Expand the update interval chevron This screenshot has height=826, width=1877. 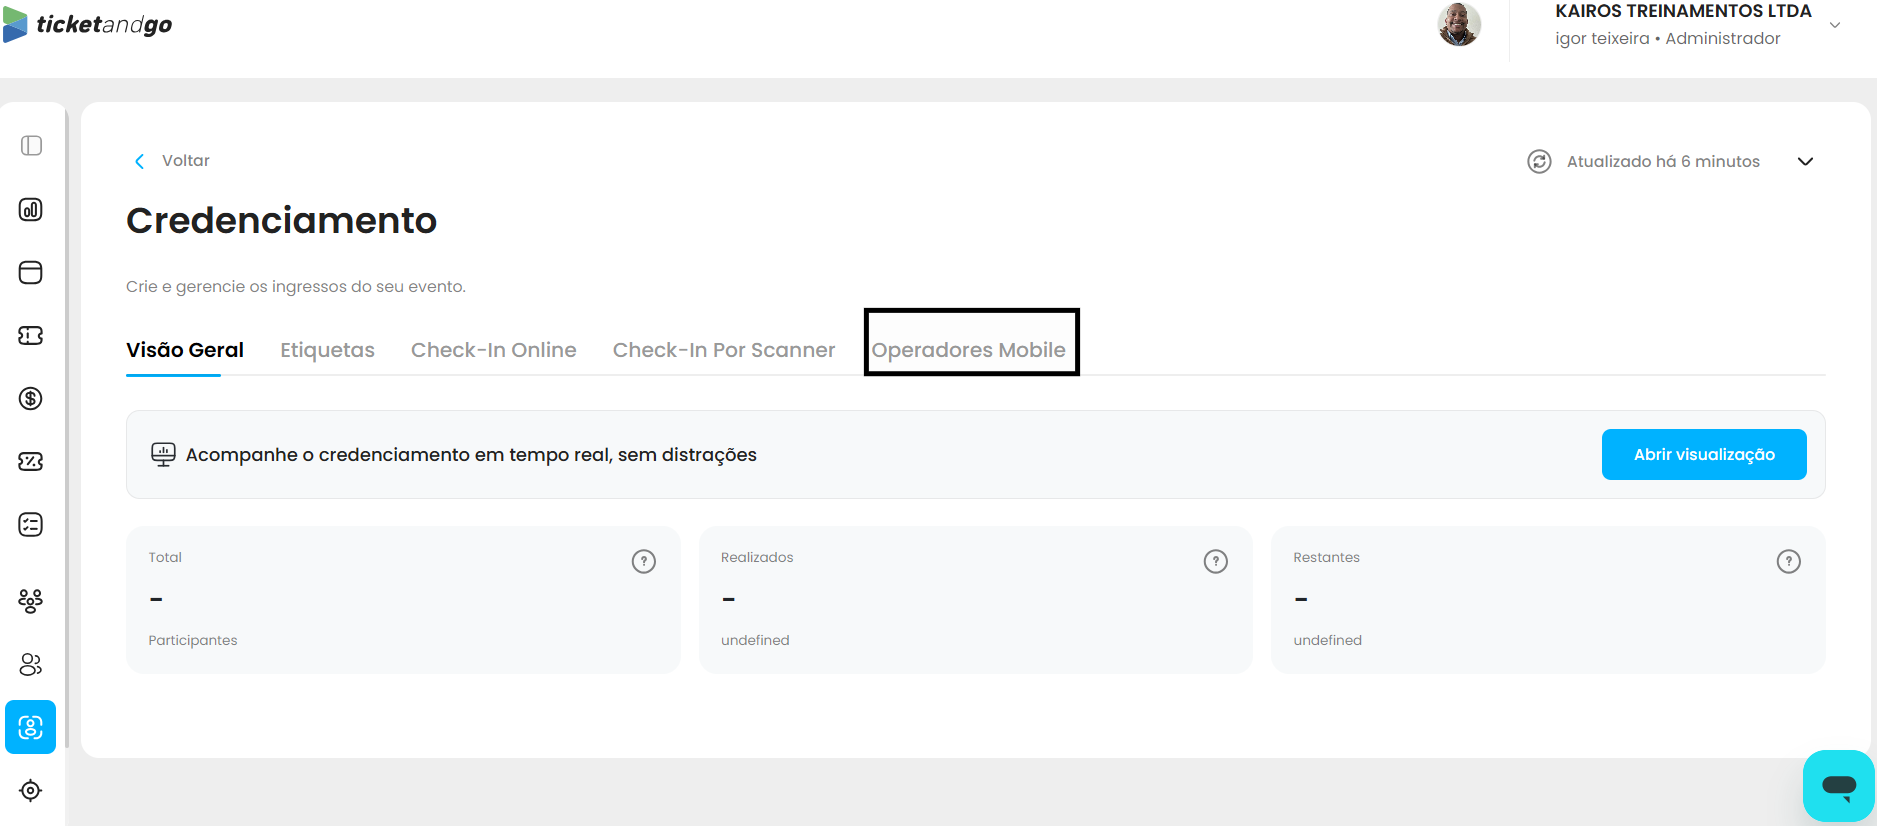click(1805, 161)
